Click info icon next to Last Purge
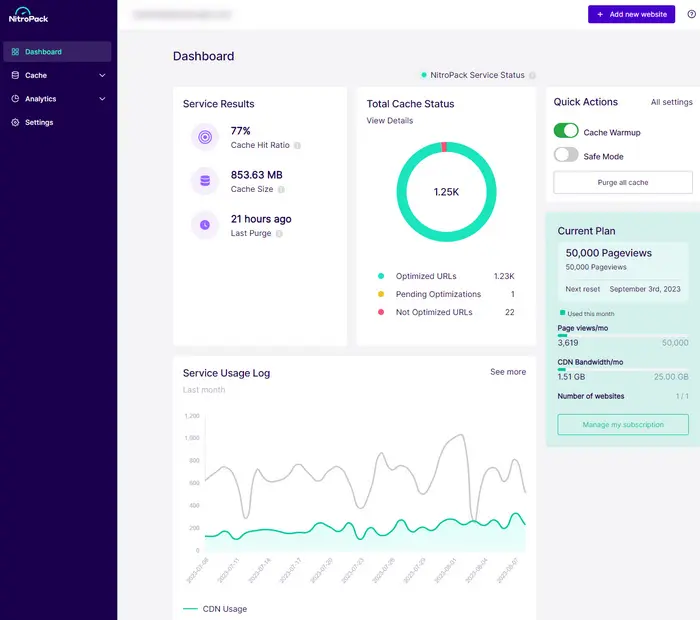 [x=279, y=234]
